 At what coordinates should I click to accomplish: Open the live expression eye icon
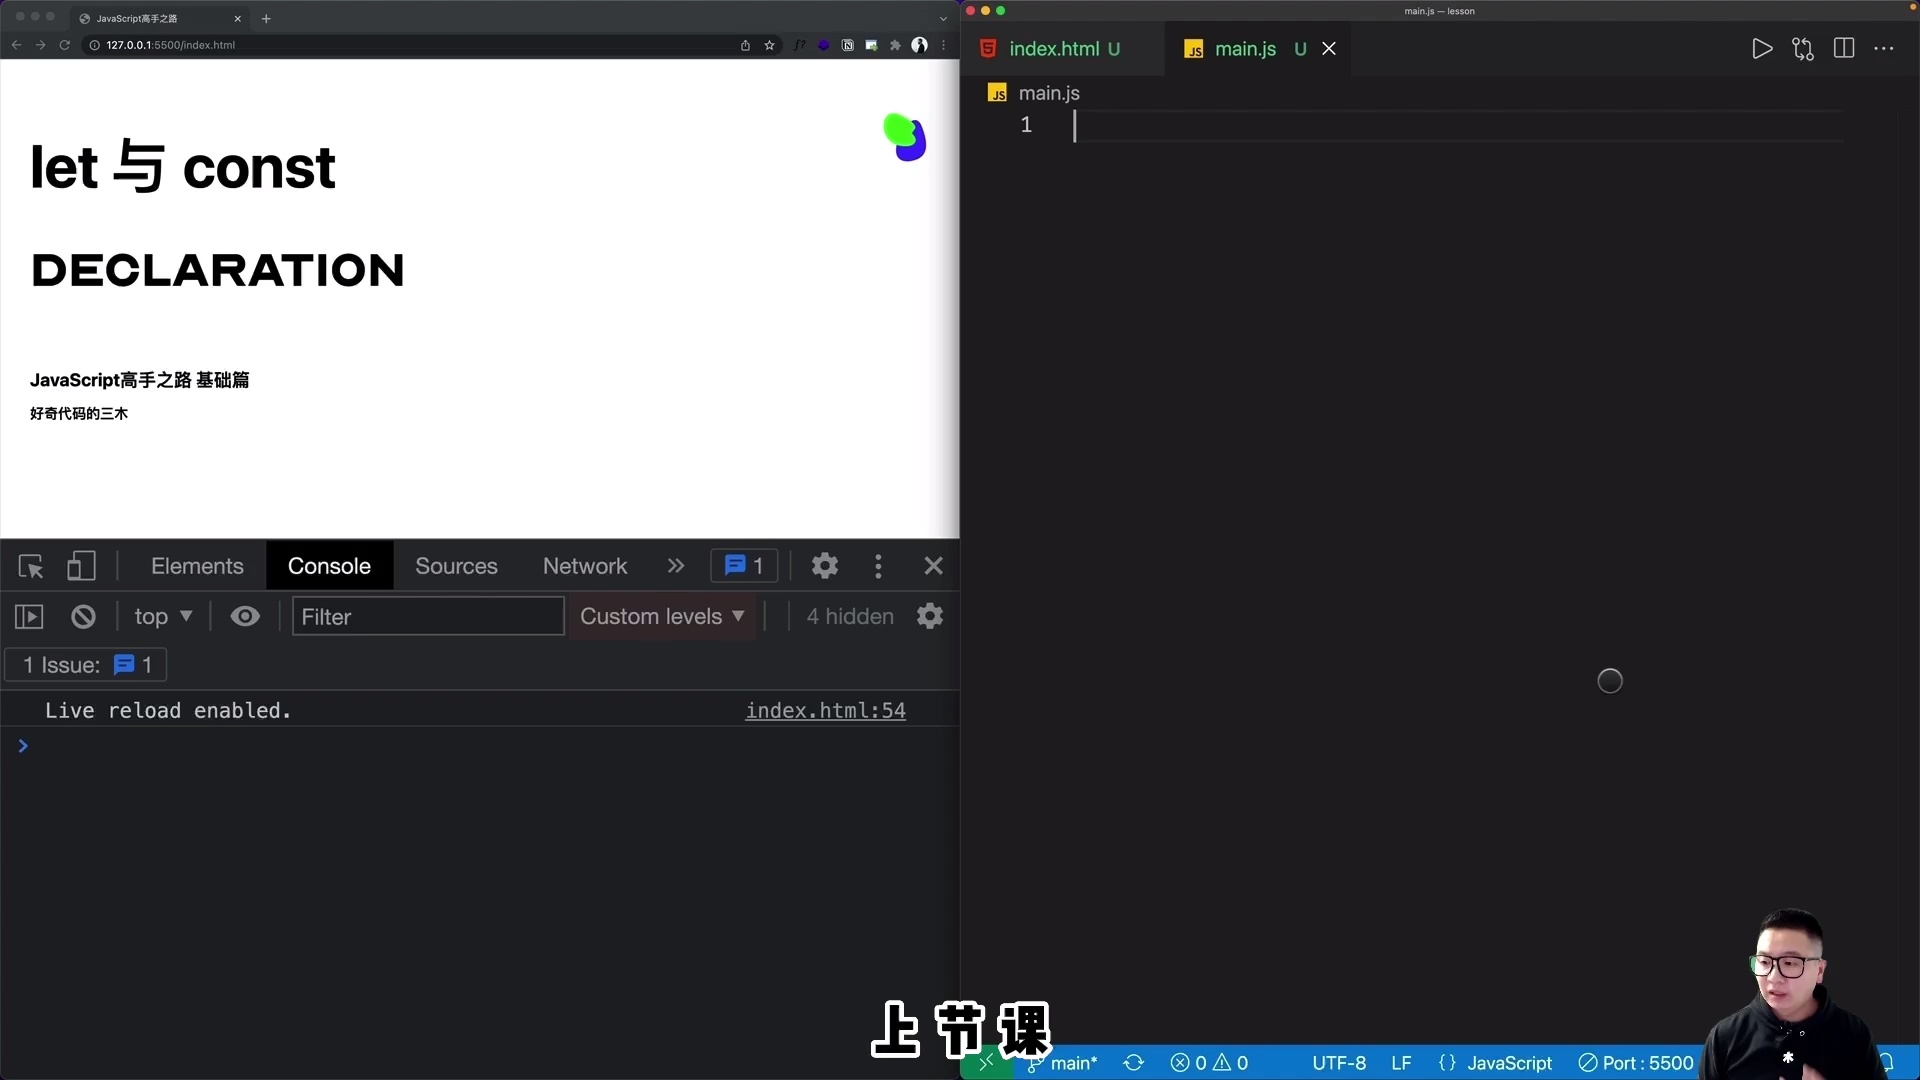[x=244, y=616]
